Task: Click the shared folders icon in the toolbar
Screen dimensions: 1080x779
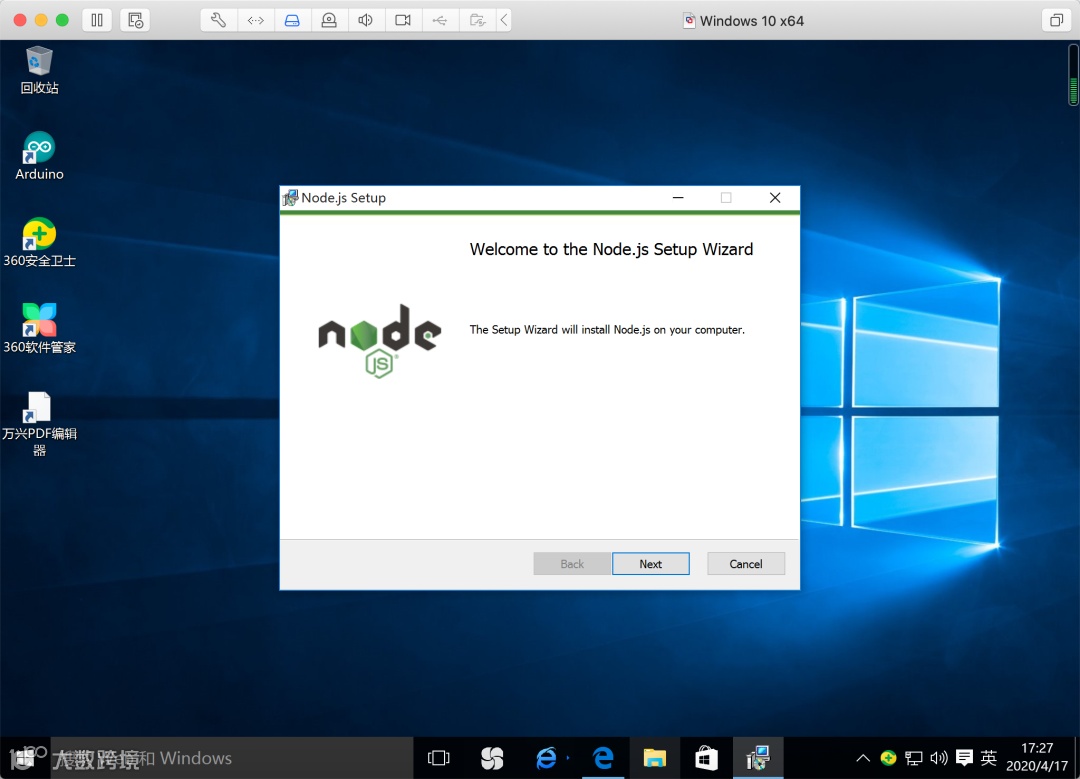Action: (477, 20)
